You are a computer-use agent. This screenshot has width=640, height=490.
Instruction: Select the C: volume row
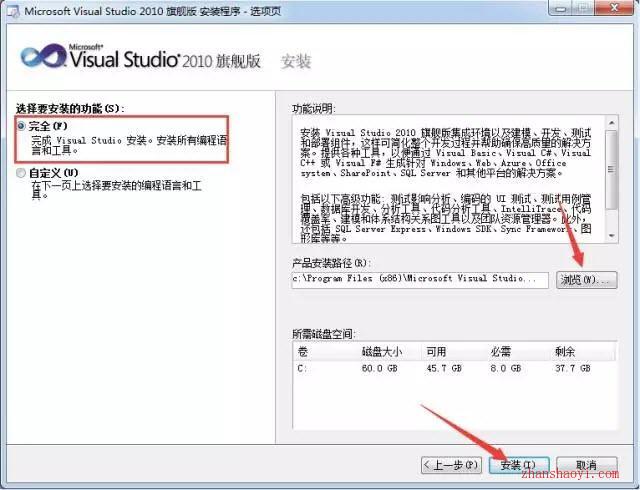[x=454, y=368]
